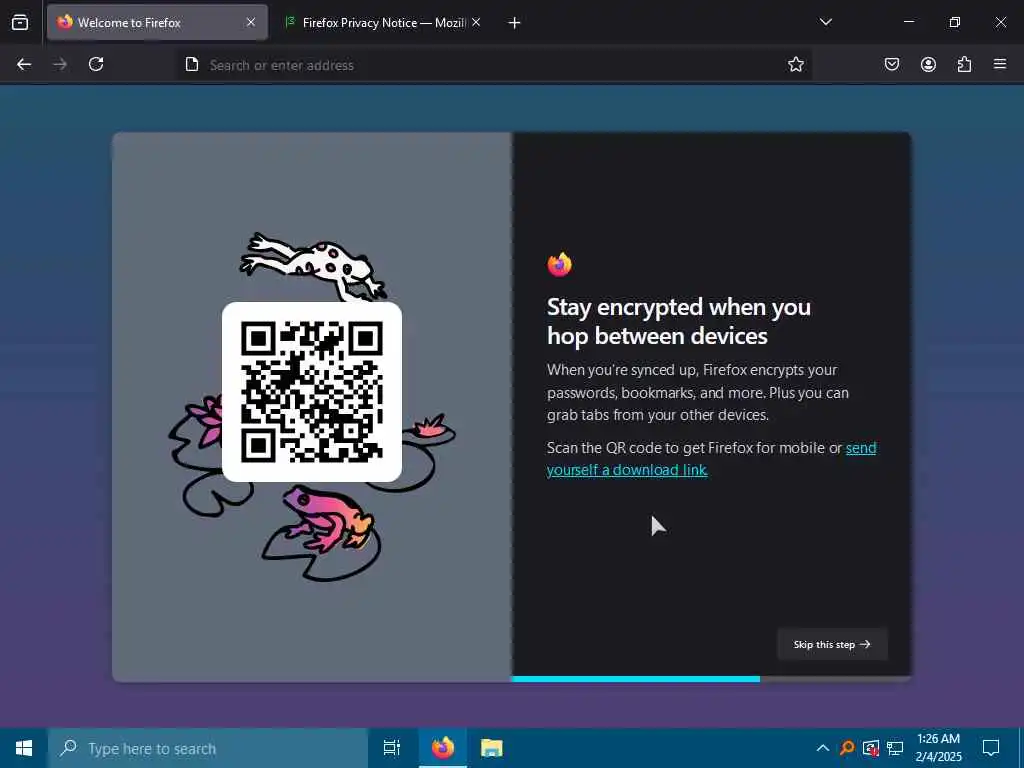This screenshot has height=768, width=1024.
Task: Click the network tray icon
Action: [x=895, y=748]
